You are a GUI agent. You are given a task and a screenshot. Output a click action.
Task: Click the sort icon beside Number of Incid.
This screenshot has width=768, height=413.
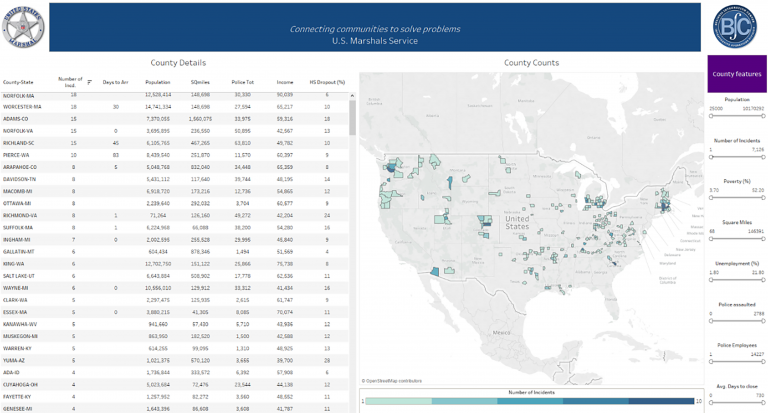pos(89,82)
